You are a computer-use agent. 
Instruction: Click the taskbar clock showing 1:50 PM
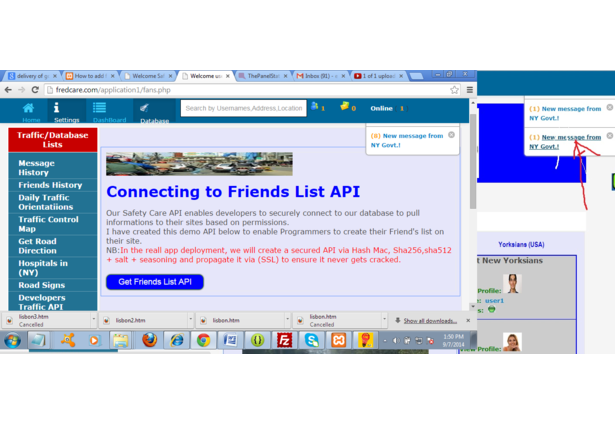point(453,340)
